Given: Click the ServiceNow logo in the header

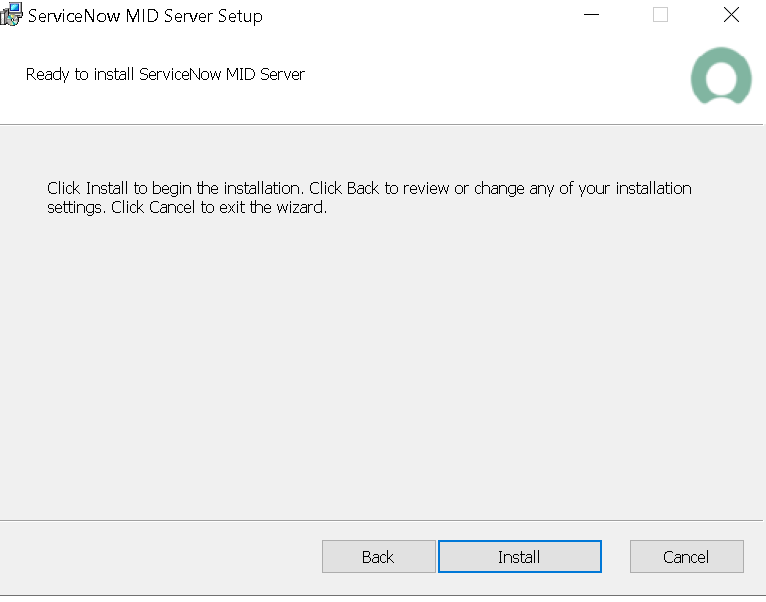Looking at the screenshot, I should click(720, 78).
